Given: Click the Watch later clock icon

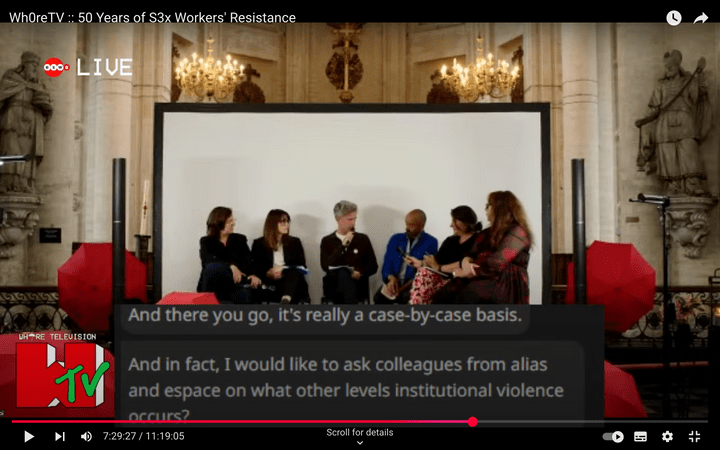Looking at the screenshot, I should (x=674, y=18).
